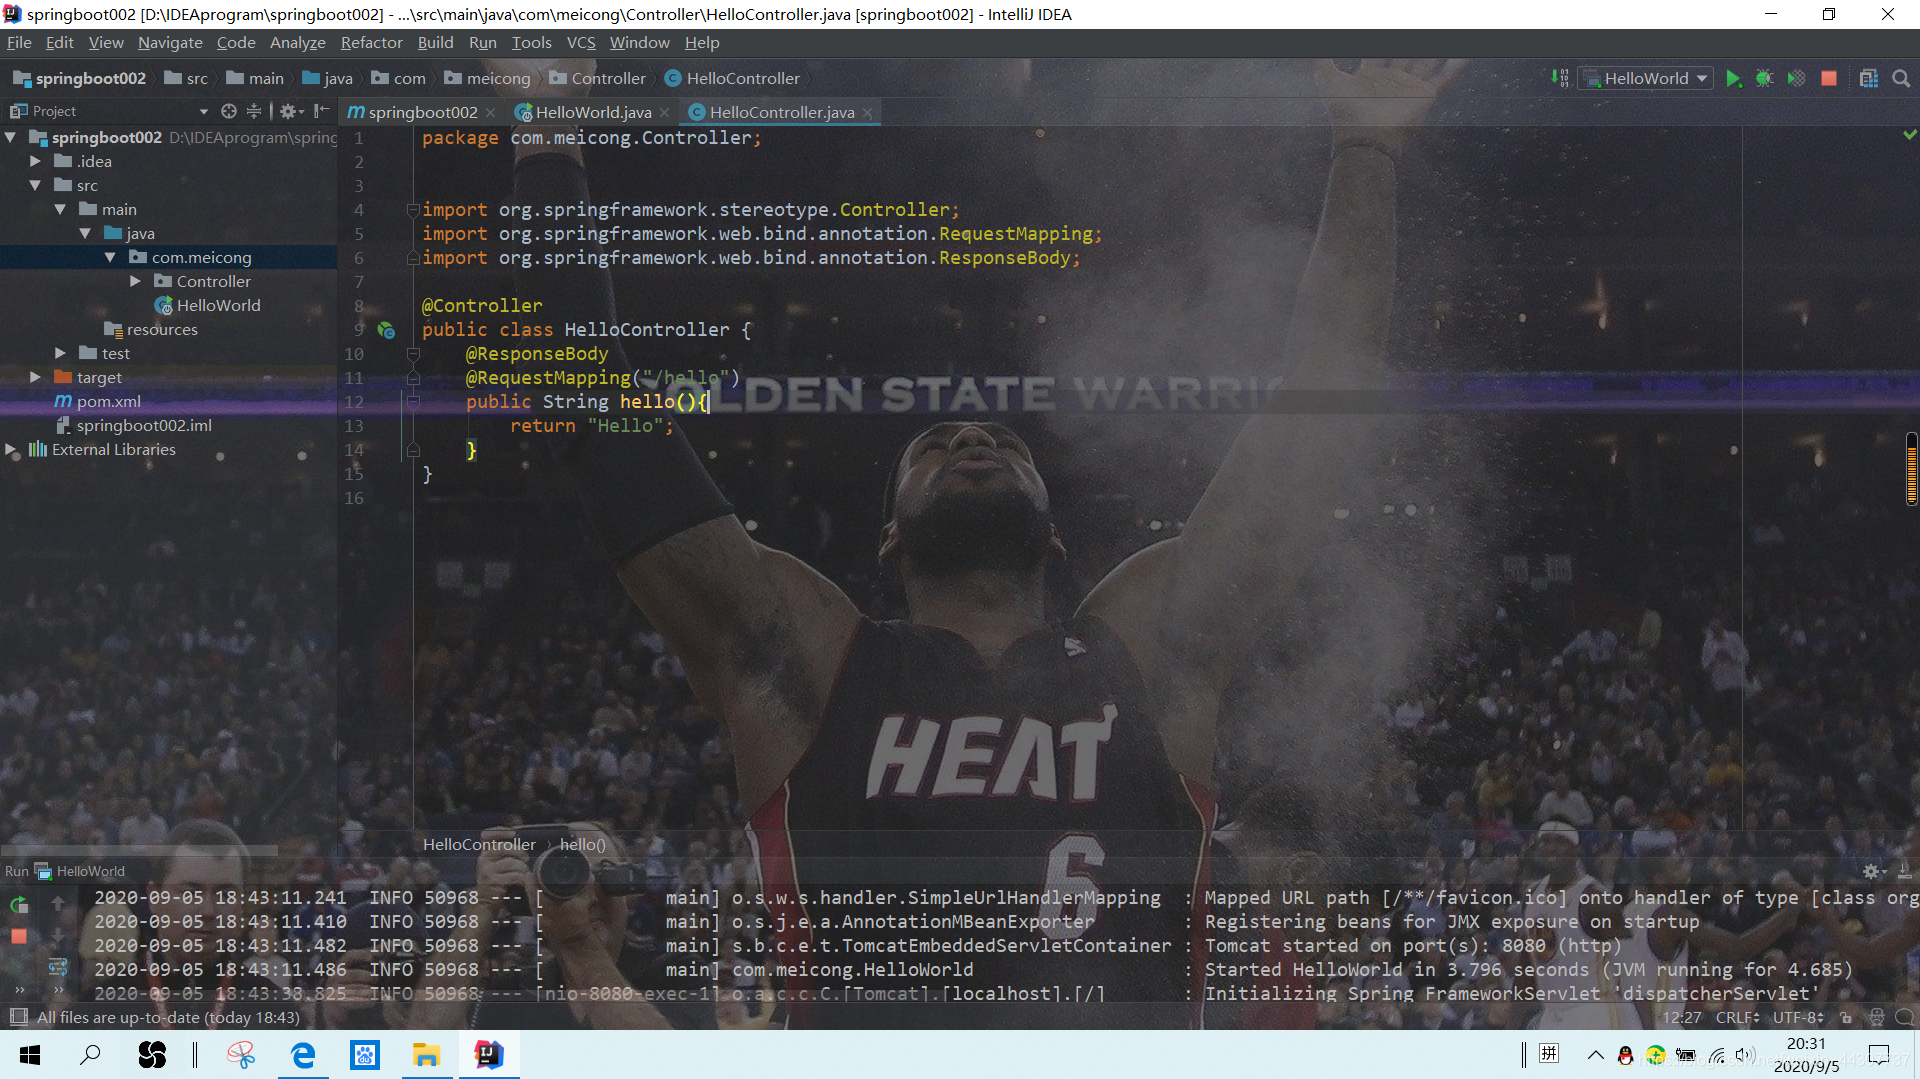Screen dimensions: 1920x1079
Task: Open the QQ tray icon
Action: pyautogui.click(x=1625, y=1055)
